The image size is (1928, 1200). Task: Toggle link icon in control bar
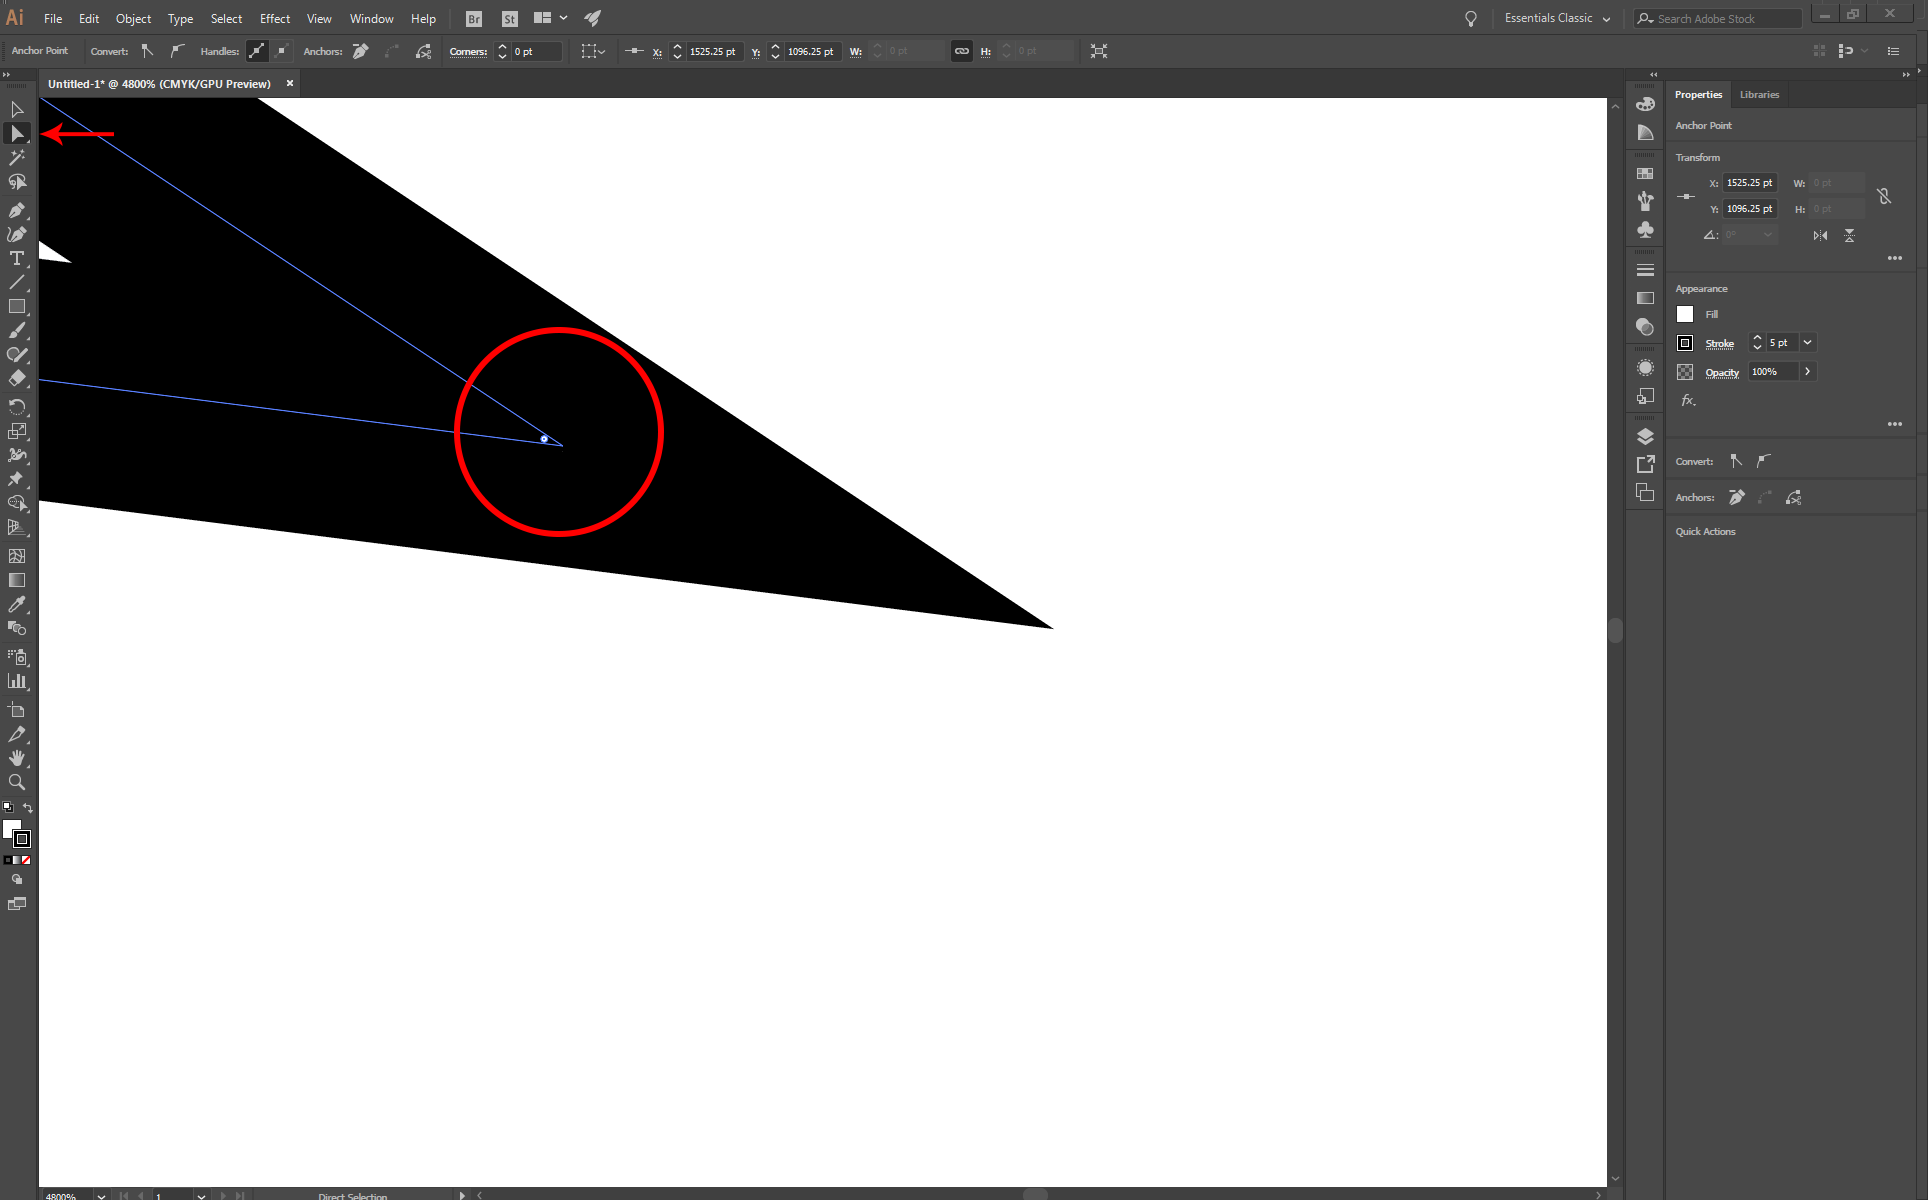click(x=961, y=51)
